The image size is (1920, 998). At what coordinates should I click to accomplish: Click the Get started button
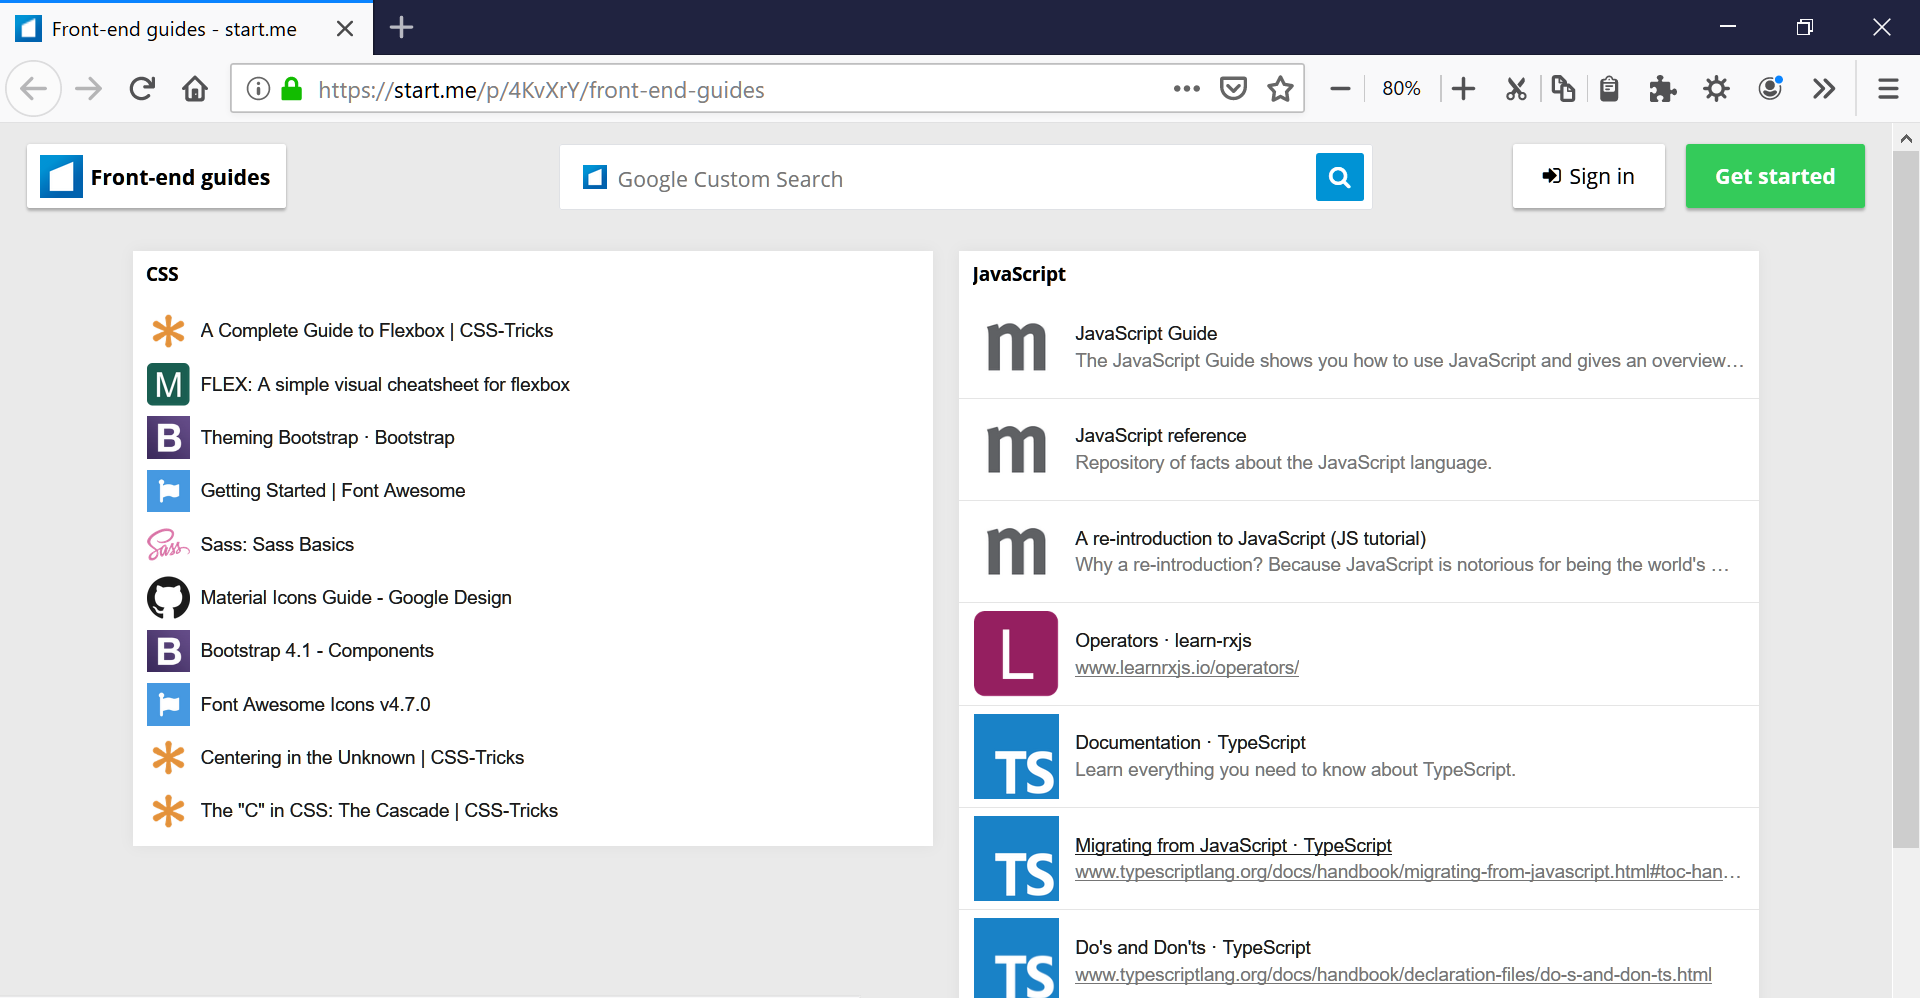click(1775, 176)
